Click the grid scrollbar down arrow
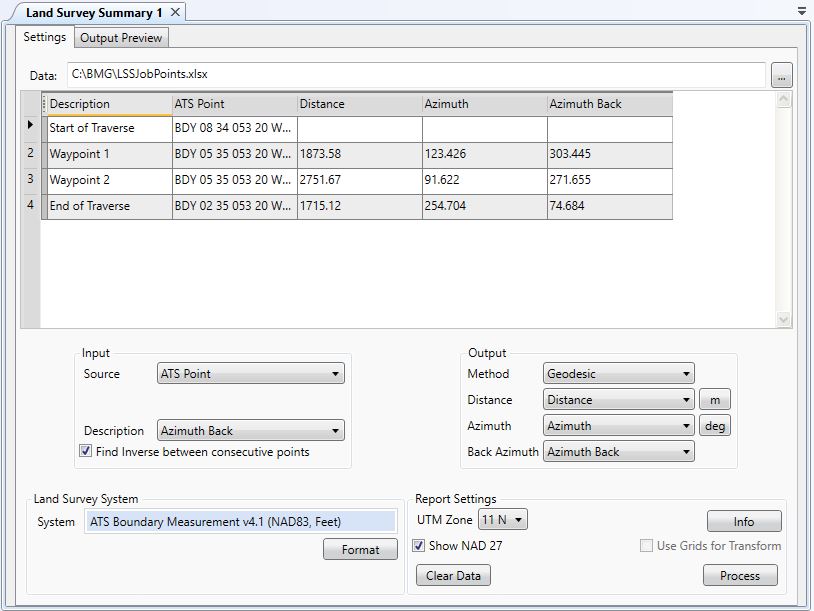The width and height of the screenshot is (814, 611). pos(783,319)
